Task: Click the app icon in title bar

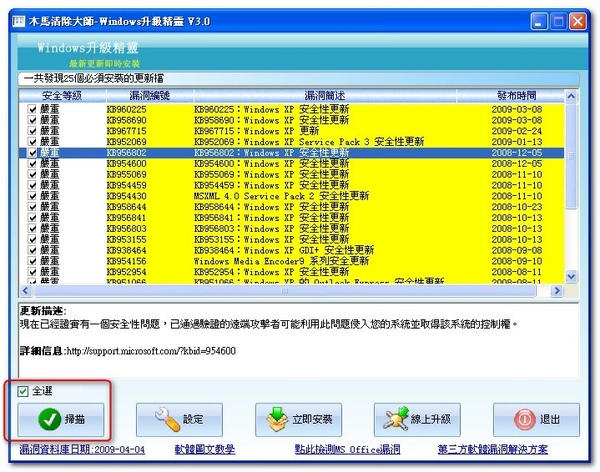Action: (x=19, y=21)
